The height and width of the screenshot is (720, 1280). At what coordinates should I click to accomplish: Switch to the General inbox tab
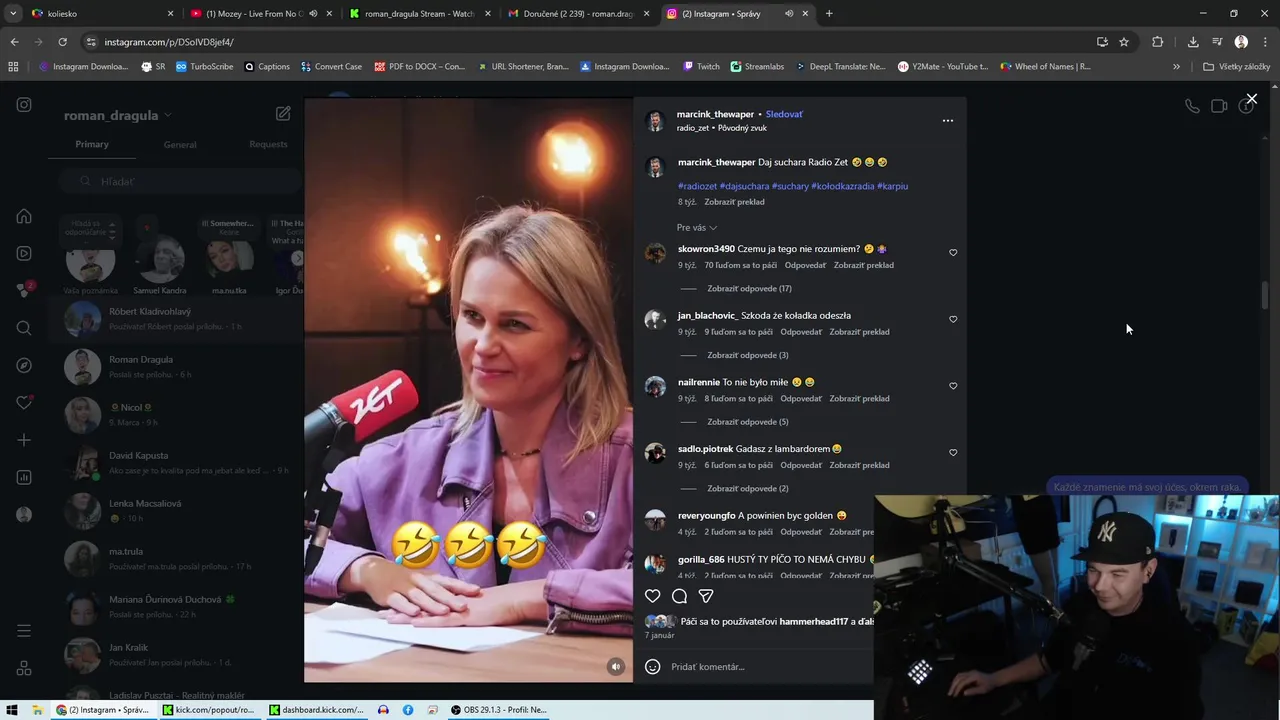180,145
